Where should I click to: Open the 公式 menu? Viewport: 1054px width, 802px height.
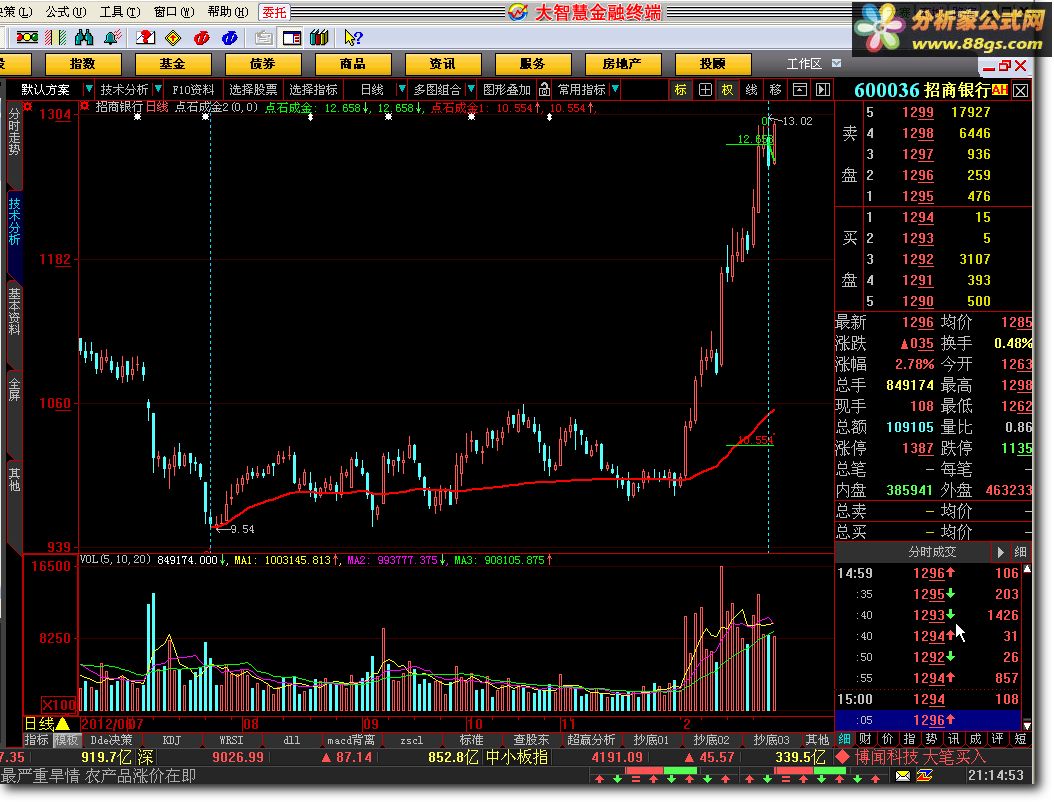click(65, 12)
